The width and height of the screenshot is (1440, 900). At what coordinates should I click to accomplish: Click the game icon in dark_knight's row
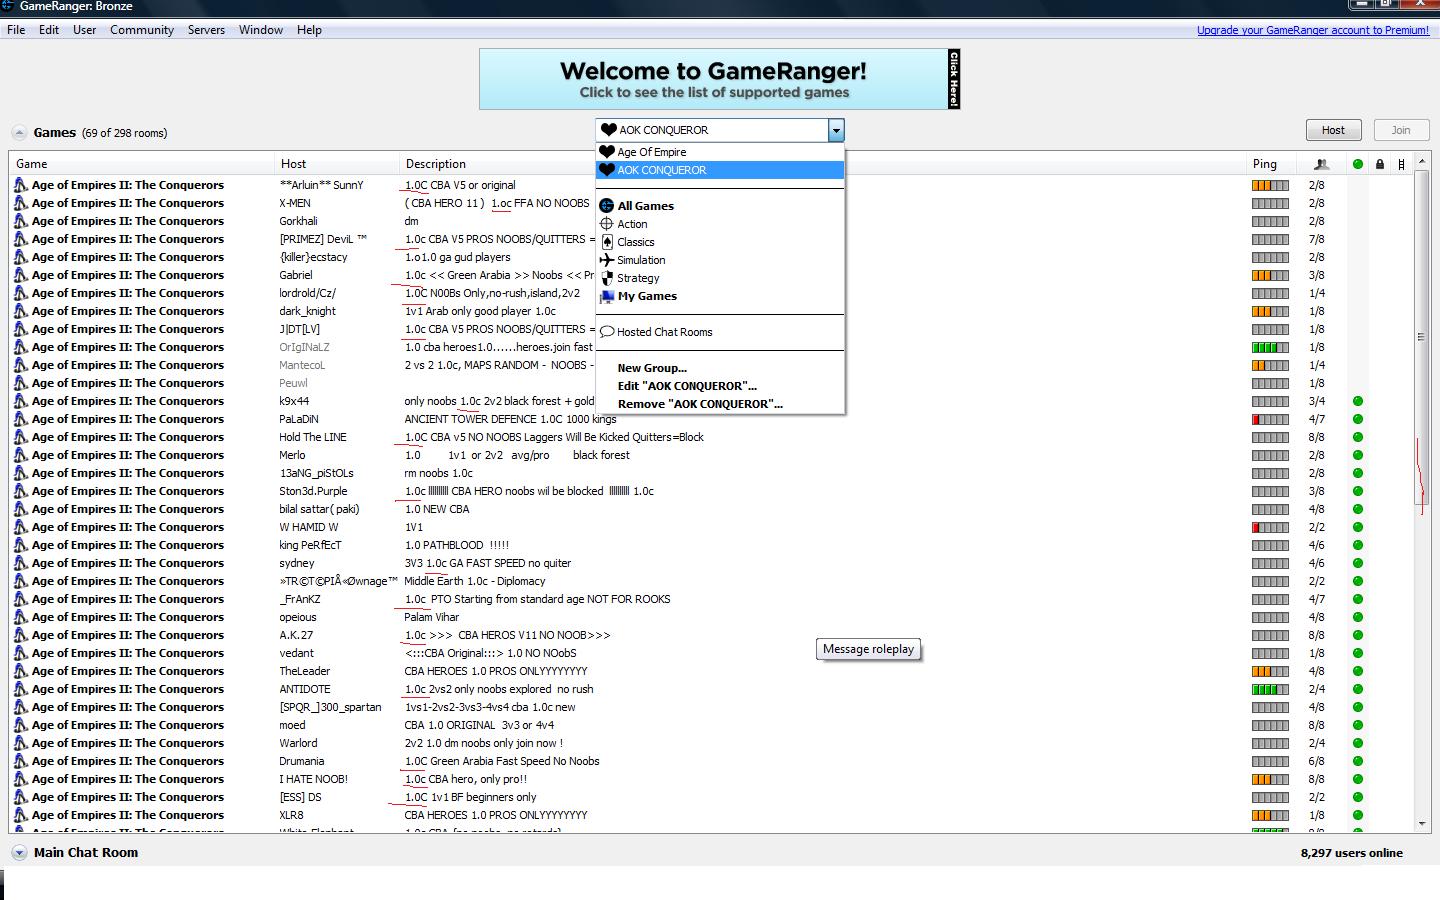tap(20, 311)
